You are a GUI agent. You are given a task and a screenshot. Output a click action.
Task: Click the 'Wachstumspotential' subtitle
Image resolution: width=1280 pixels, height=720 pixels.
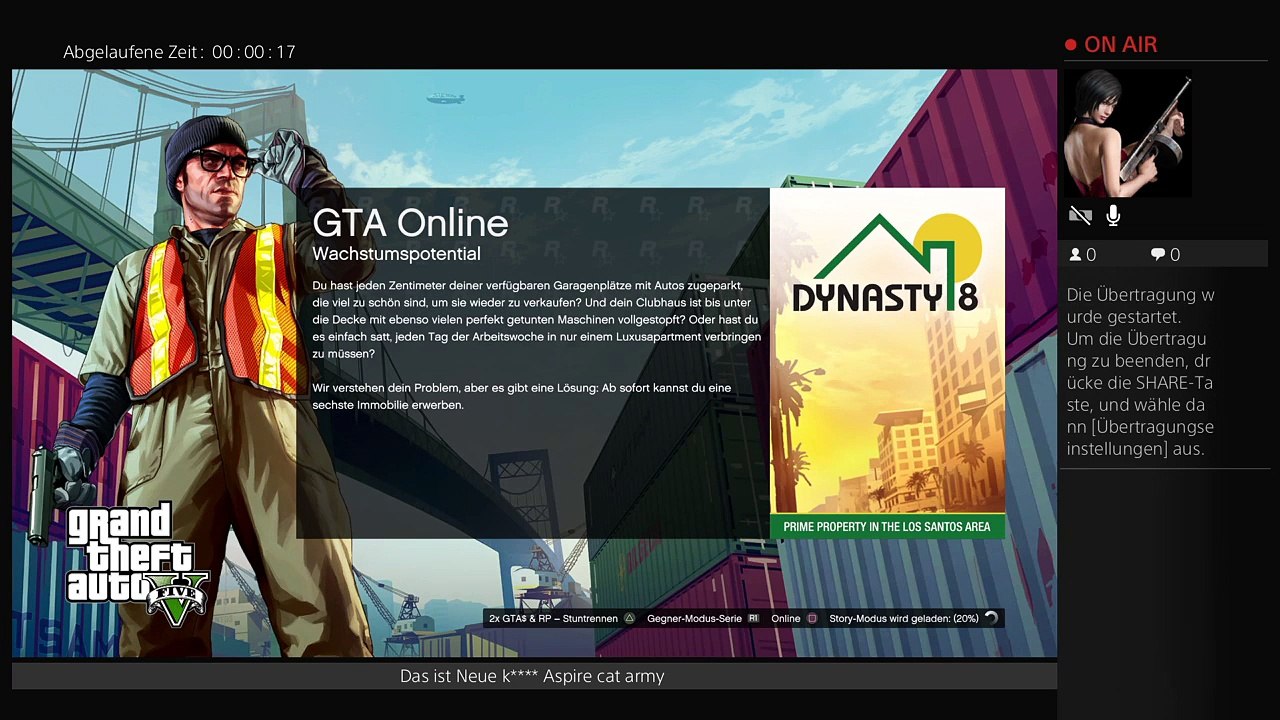[396, 254]
